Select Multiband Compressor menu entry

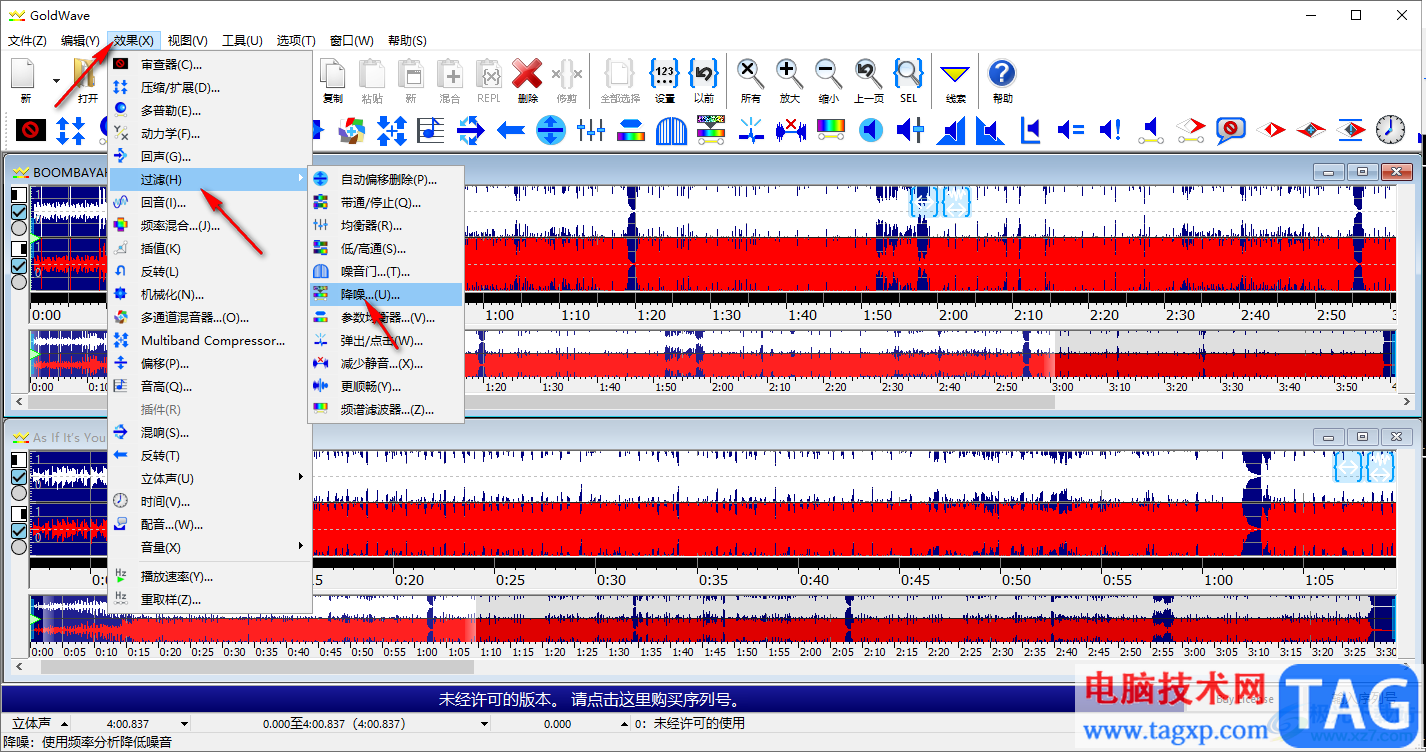tap(210, 340)
